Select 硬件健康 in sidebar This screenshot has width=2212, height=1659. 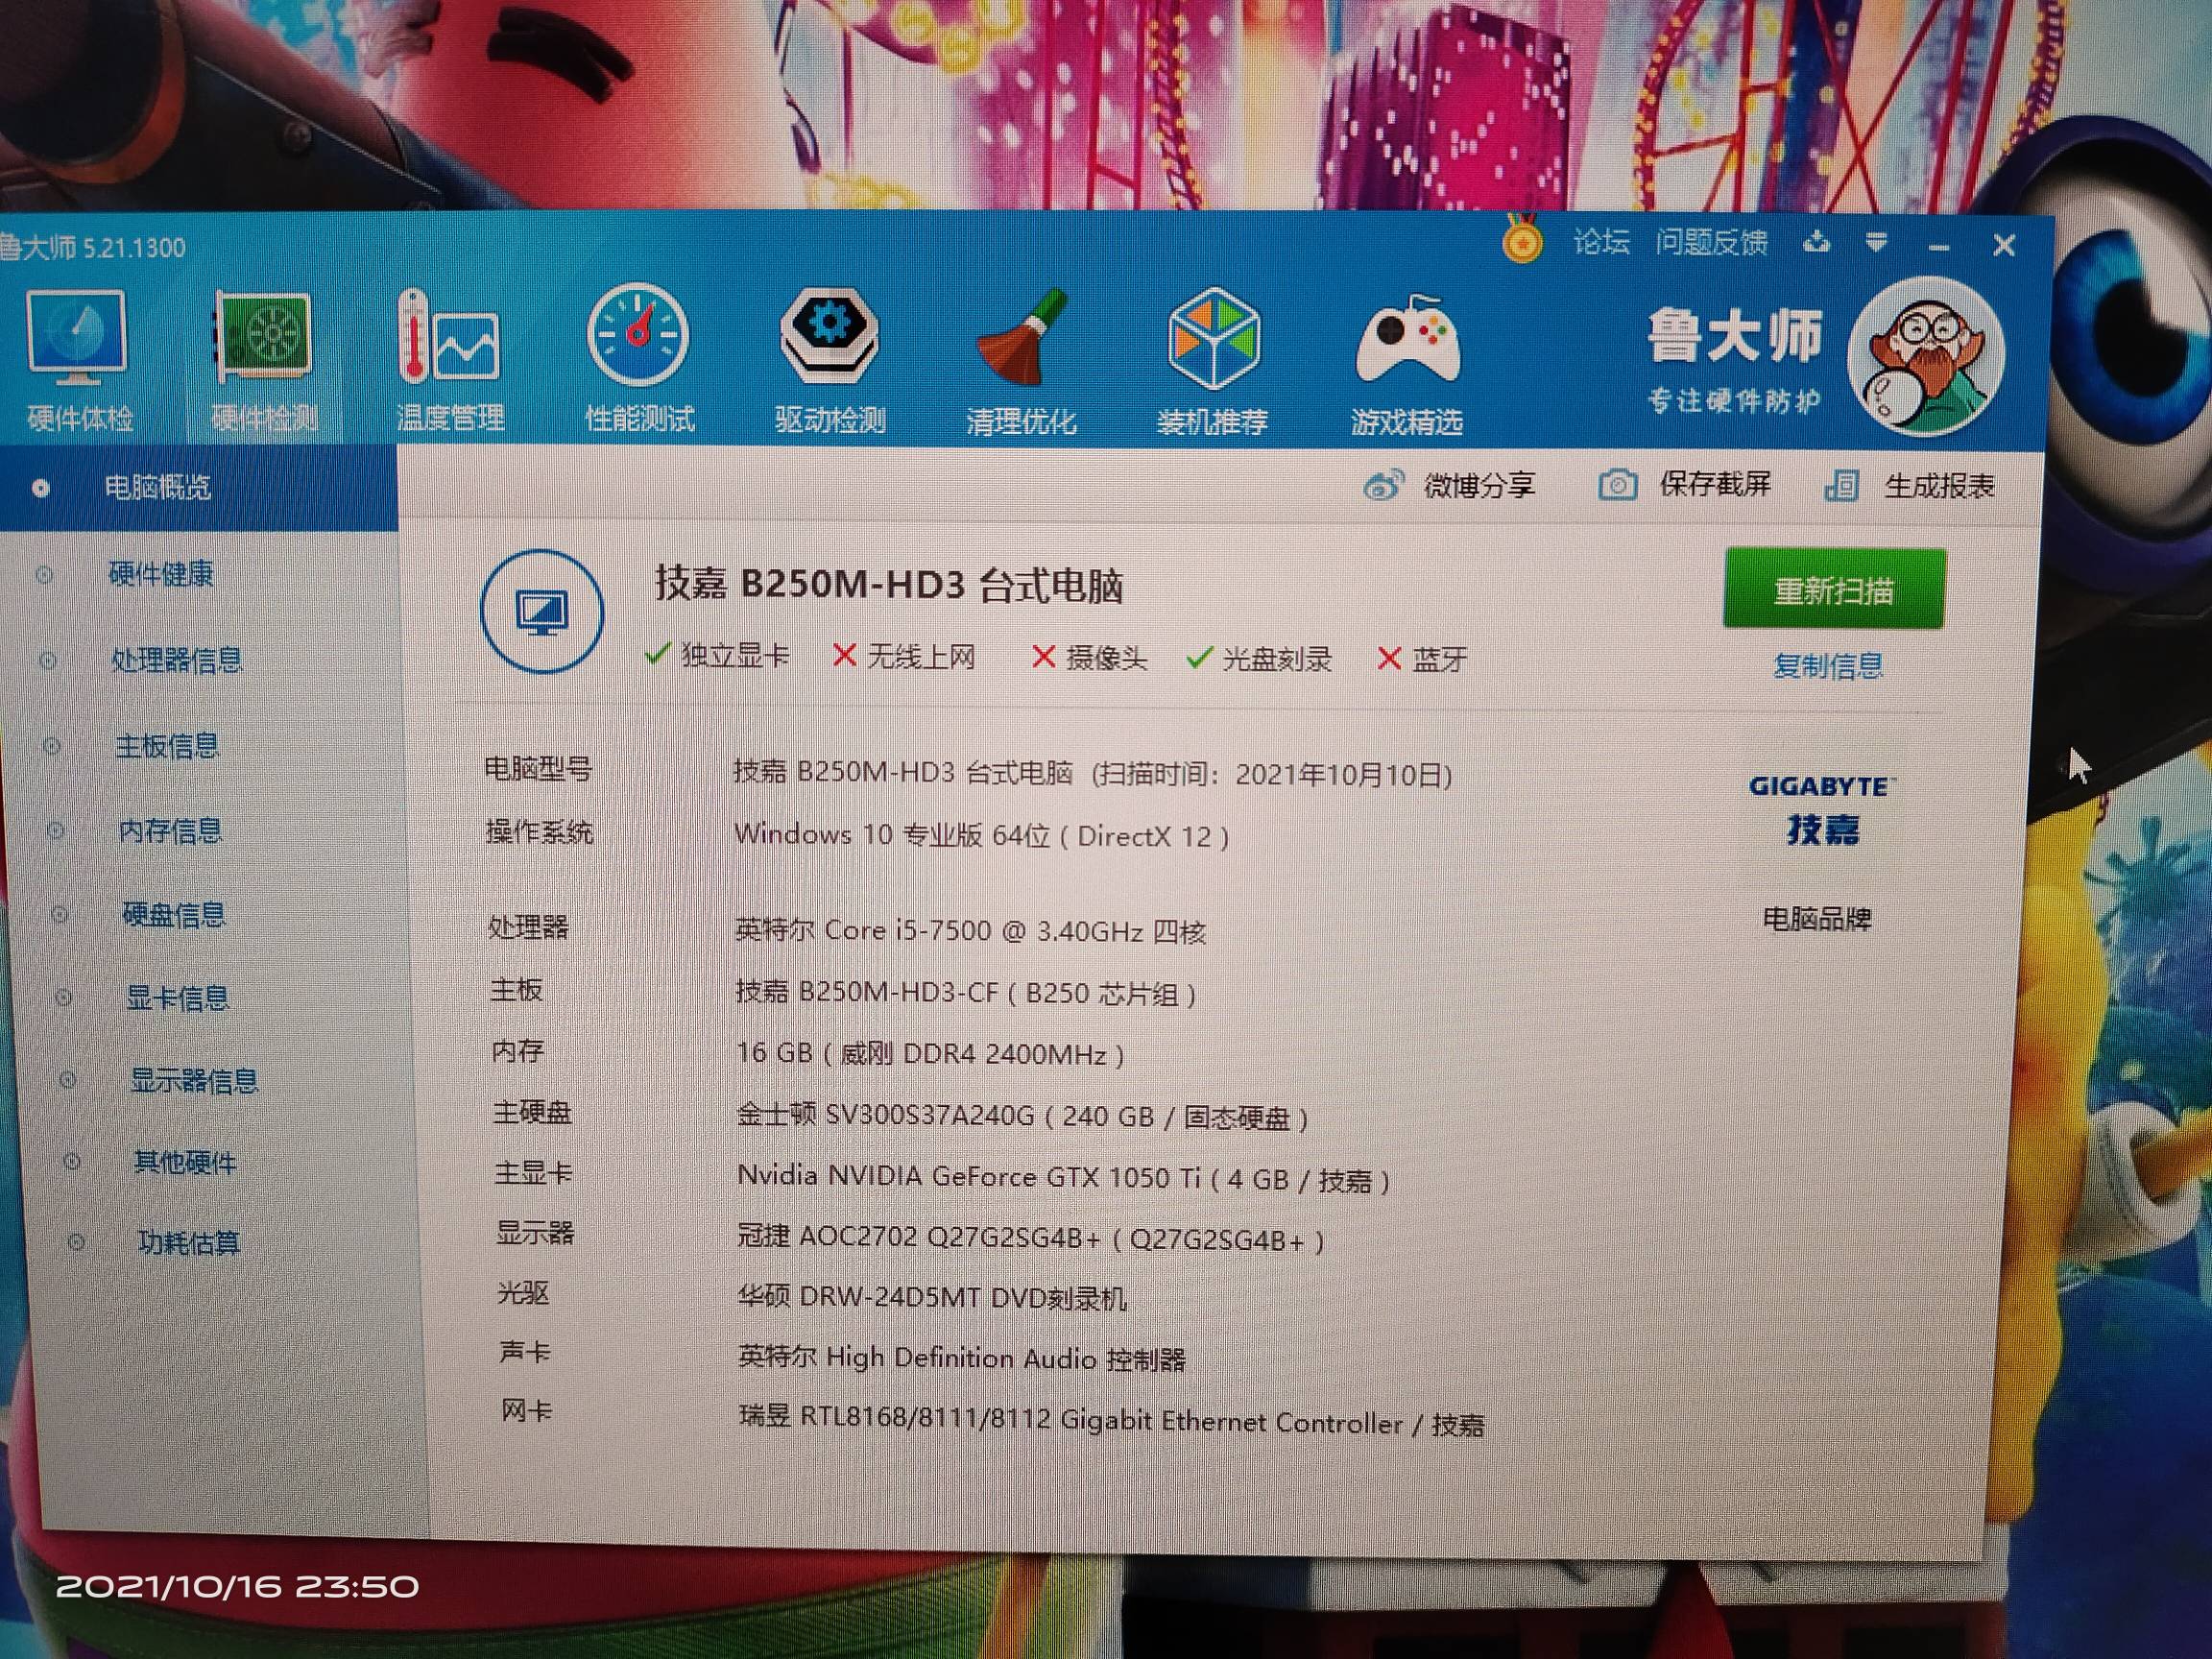[160, 574]
